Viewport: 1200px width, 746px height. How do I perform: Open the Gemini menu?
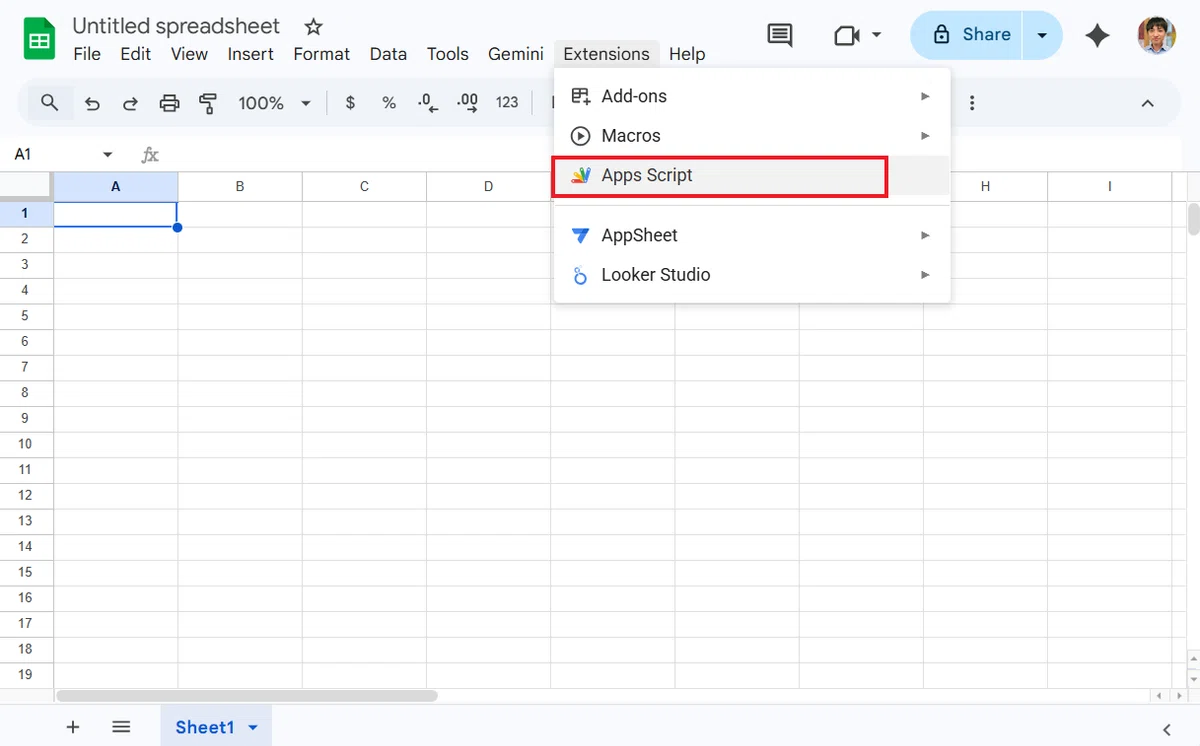click(x=516, y=54)
